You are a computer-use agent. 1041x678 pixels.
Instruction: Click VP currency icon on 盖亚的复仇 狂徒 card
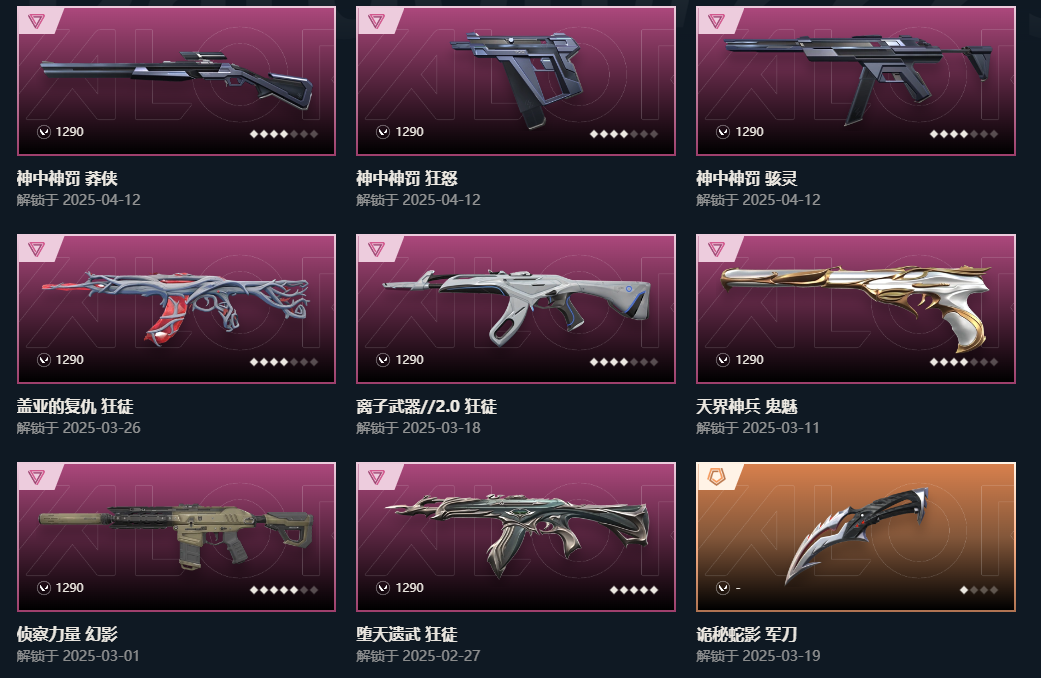click(44, 360)
